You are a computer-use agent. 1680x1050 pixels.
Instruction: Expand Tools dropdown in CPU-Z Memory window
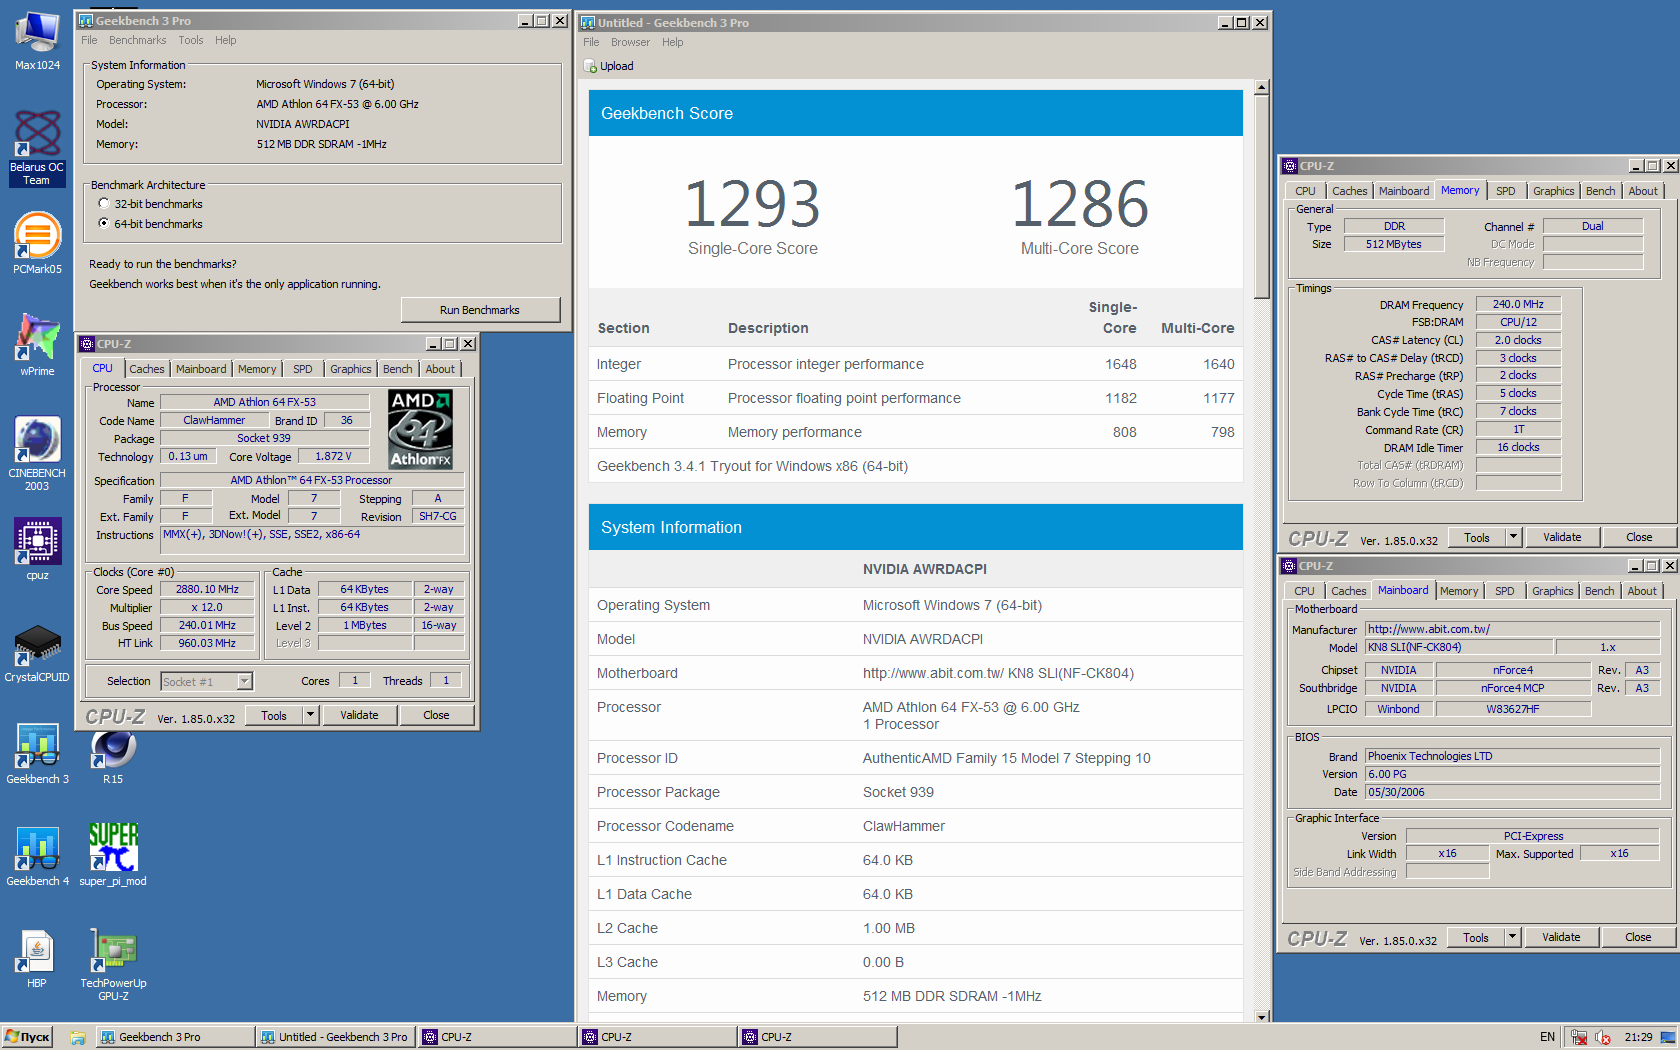click(1513, 537)
